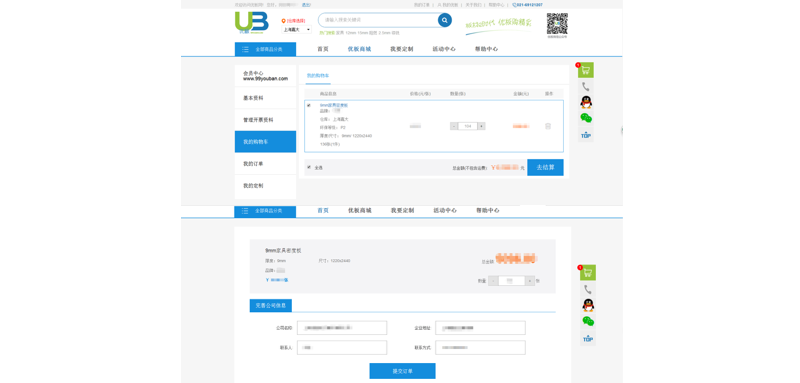Decrease order form 数量 with minus button
The height and width of the screenshot is (383, 800).
(x=493, y=280)
